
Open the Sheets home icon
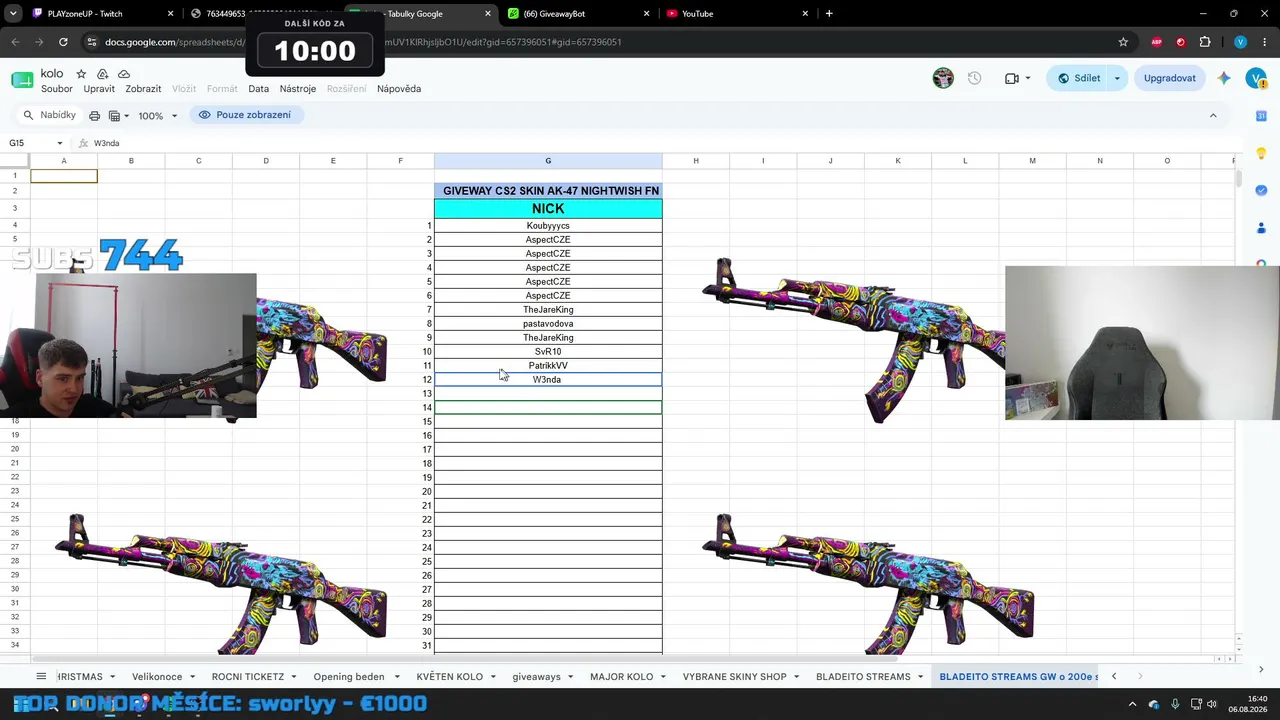(x=22, y=80)
